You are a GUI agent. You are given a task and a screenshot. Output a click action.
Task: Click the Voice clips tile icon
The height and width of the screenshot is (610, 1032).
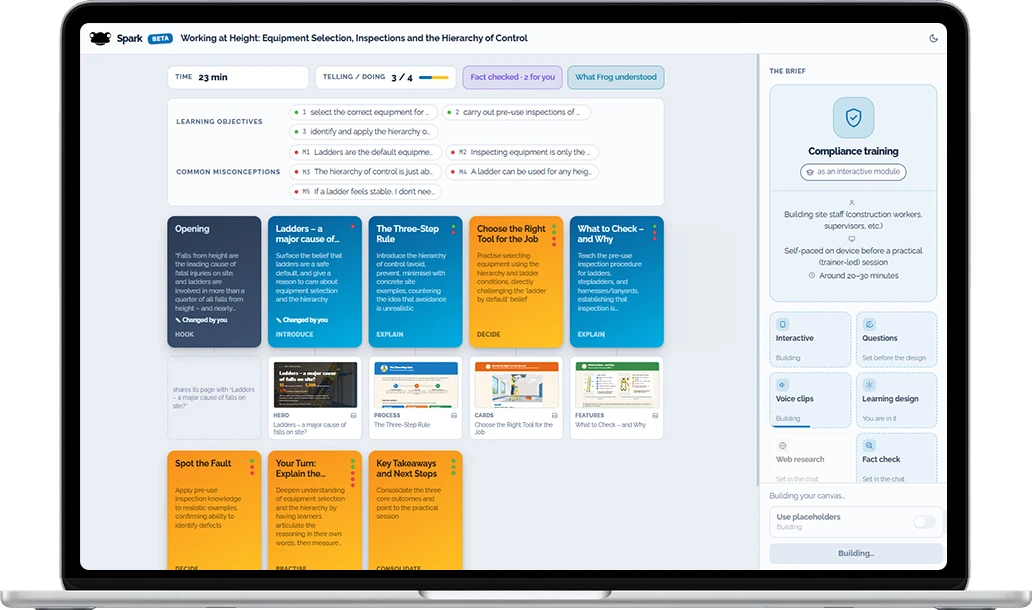(x=783, y=385)
